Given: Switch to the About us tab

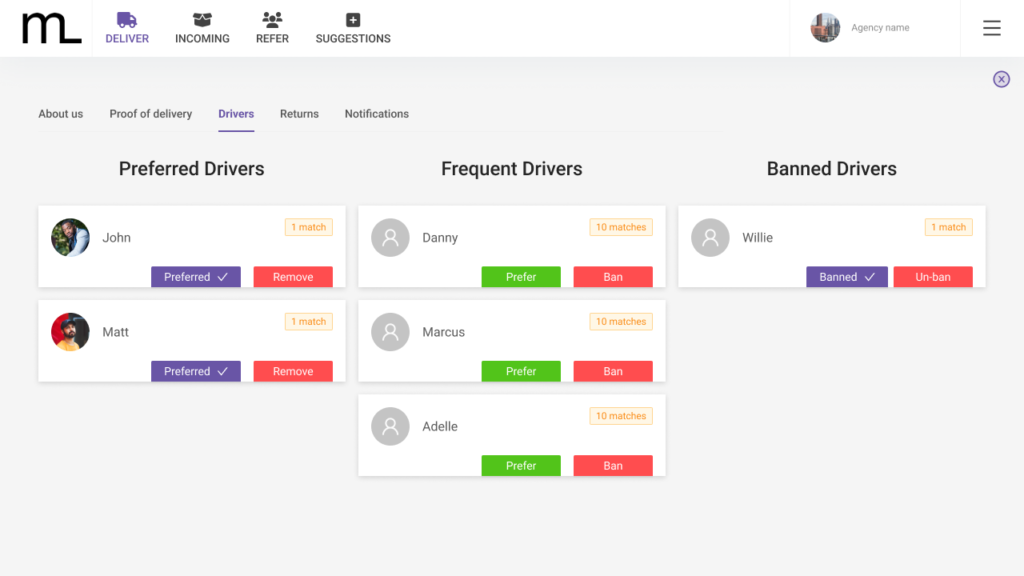Looking at the screenshot, I should 61,114.
